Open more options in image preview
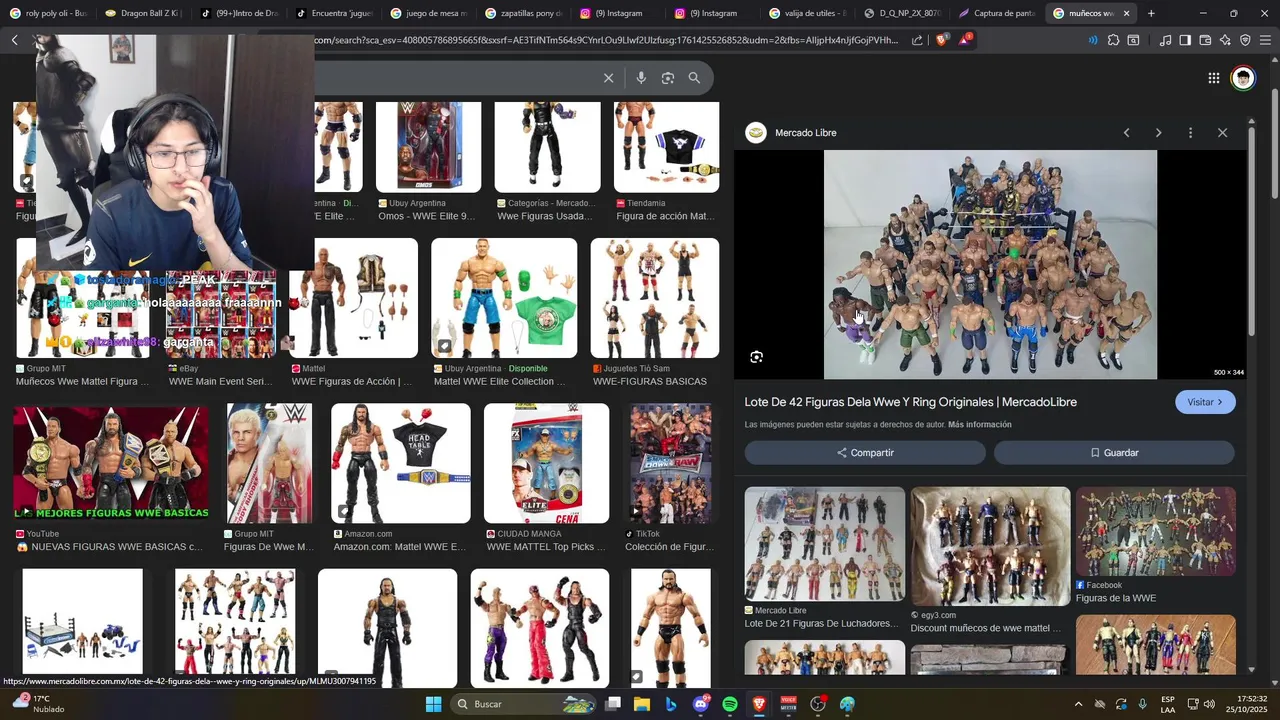Screen dimensions: 1280x720 (x=1190, y=133)
